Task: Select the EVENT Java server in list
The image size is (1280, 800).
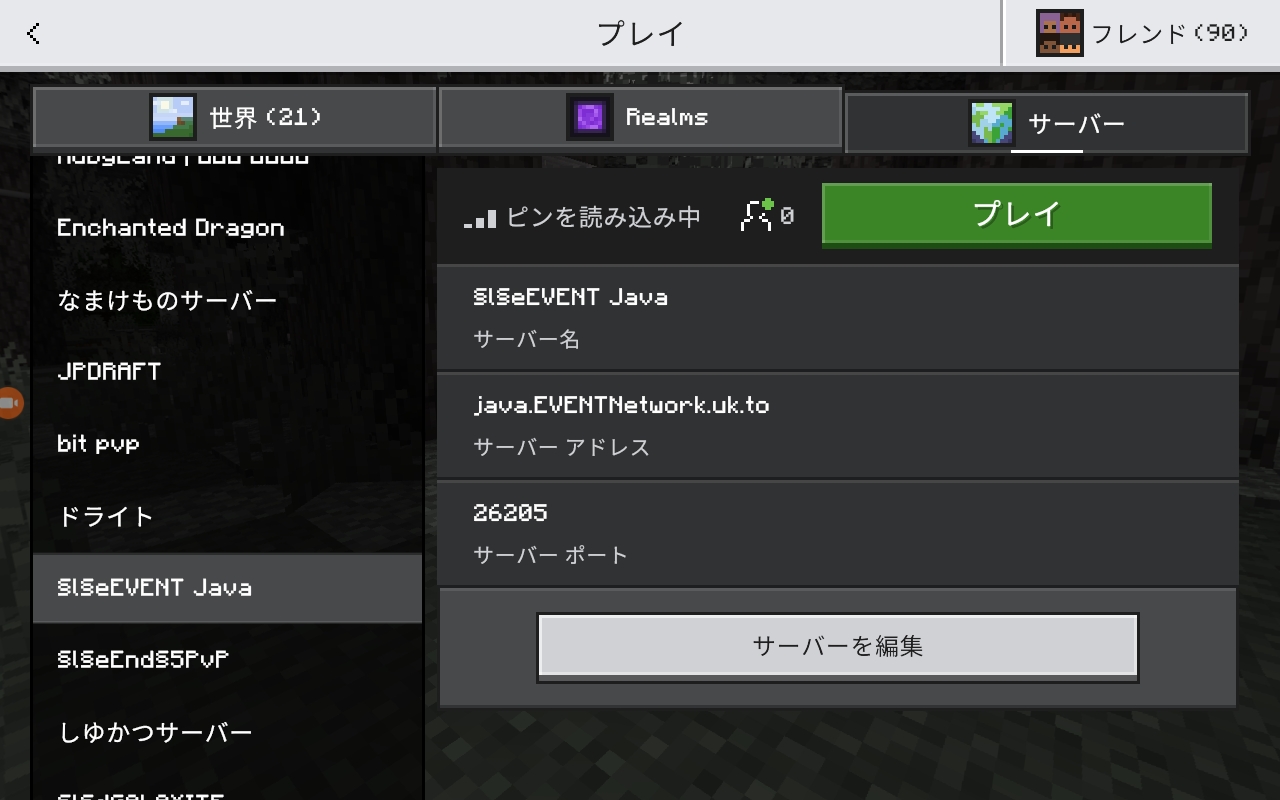Action: 227,588
